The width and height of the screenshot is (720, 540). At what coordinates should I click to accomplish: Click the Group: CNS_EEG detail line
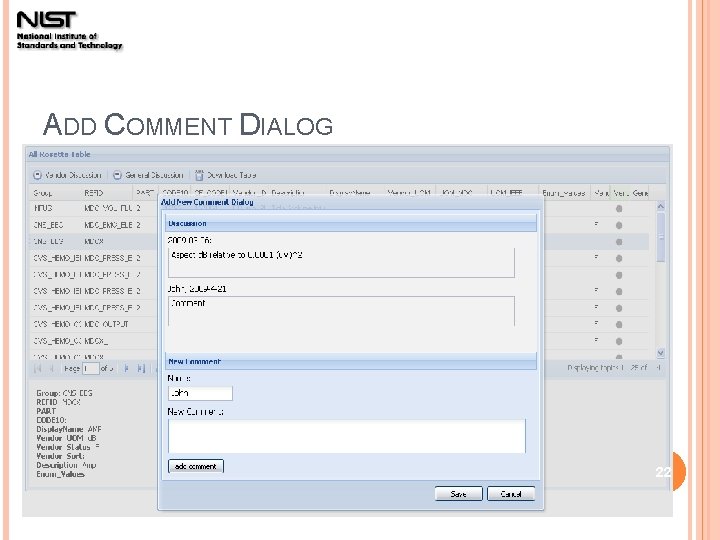click(64, 393)
